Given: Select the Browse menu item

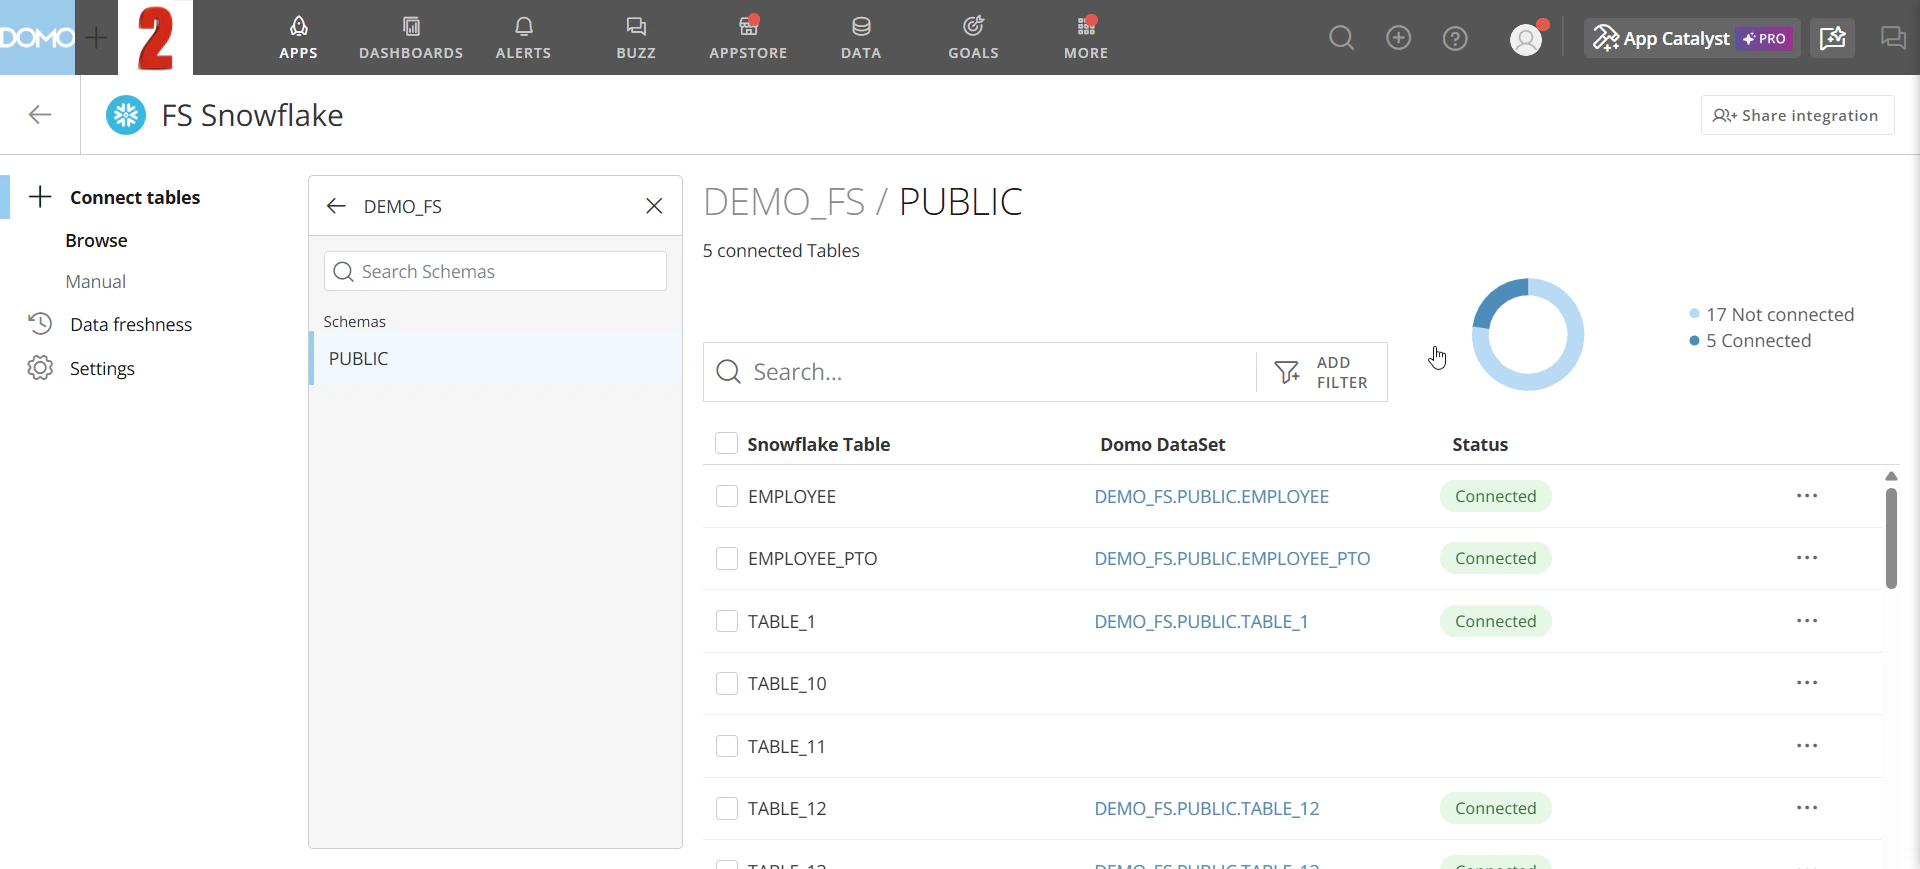Looking at the screenshot, I should coord(97,241).
